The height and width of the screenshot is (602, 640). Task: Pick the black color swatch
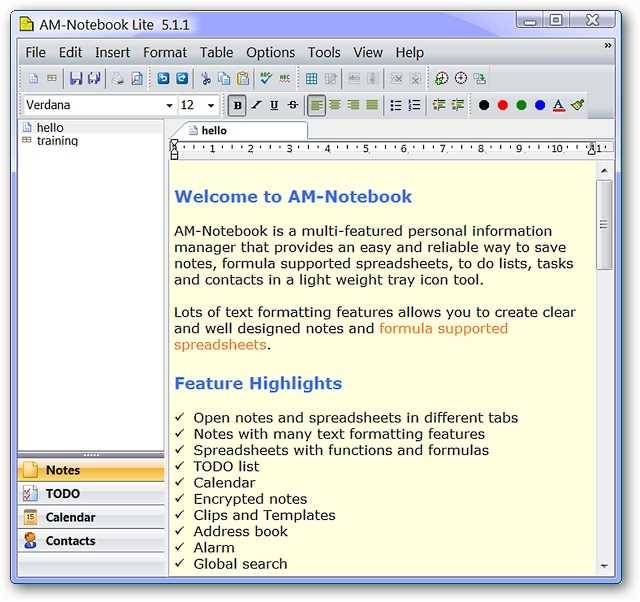[x=484, y=105]
